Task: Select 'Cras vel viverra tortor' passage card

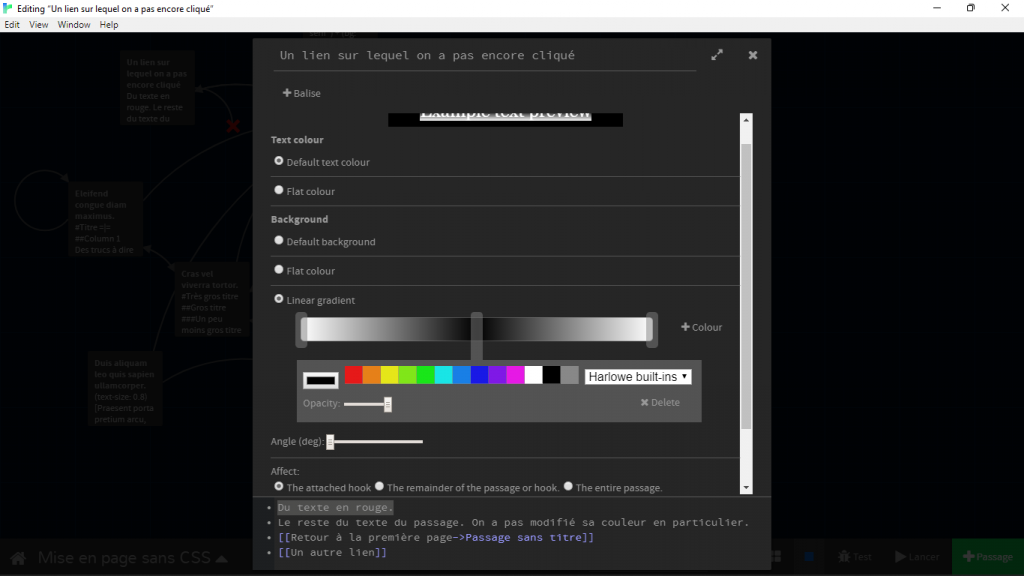Action: coord(212,301)
